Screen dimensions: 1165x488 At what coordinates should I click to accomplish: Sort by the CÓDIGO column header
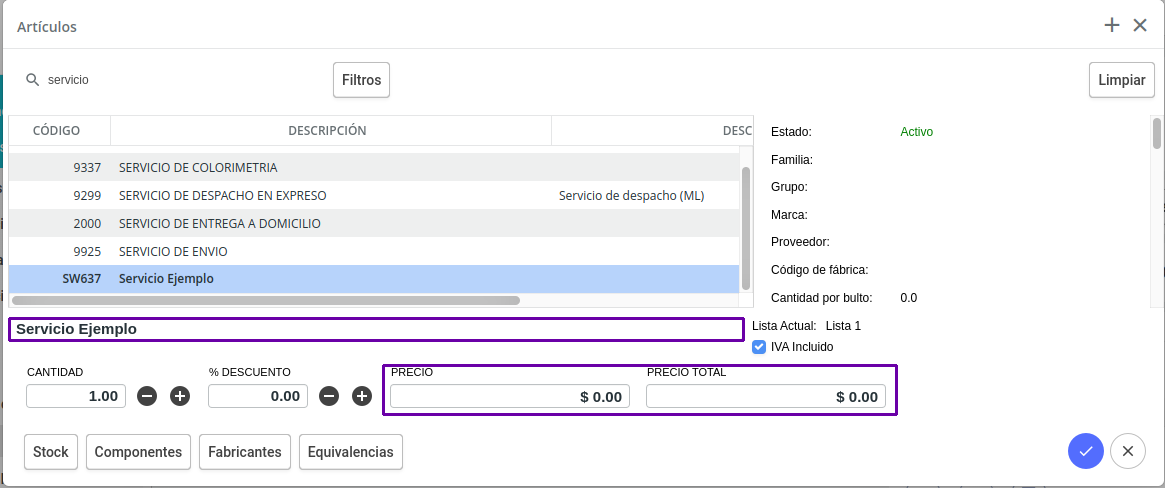point(56,131)
